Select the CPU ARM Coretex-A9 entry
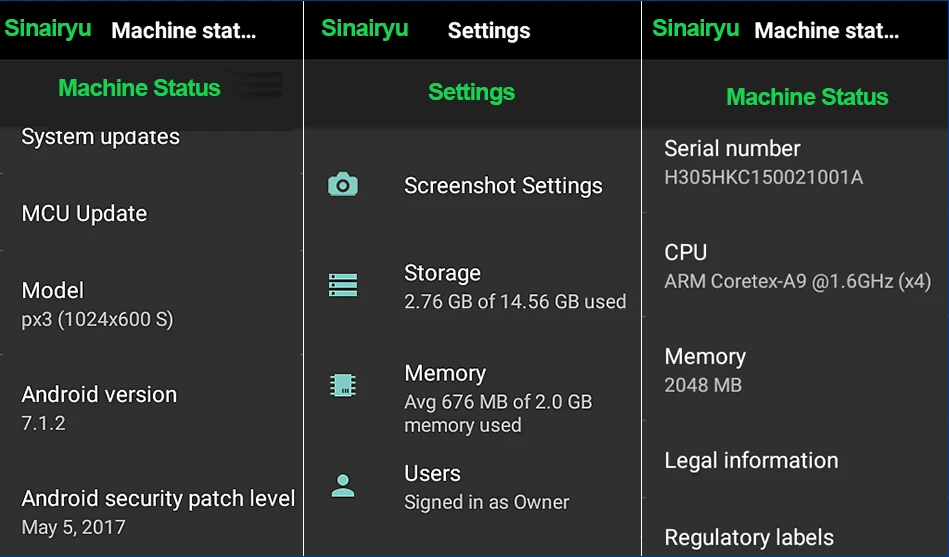This screenshot has height=557, width=949. click(795, 266)
